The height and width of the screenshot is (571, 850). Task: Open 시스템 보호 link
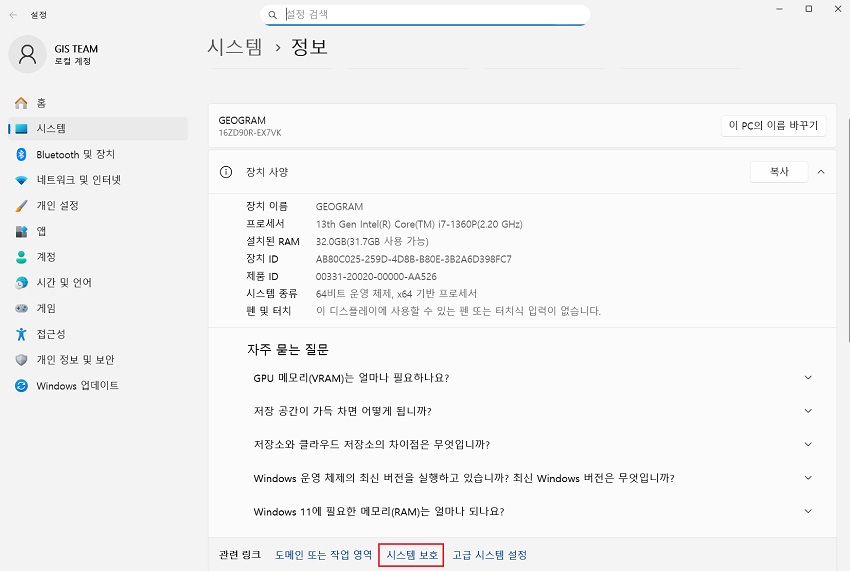pos(412,555)
